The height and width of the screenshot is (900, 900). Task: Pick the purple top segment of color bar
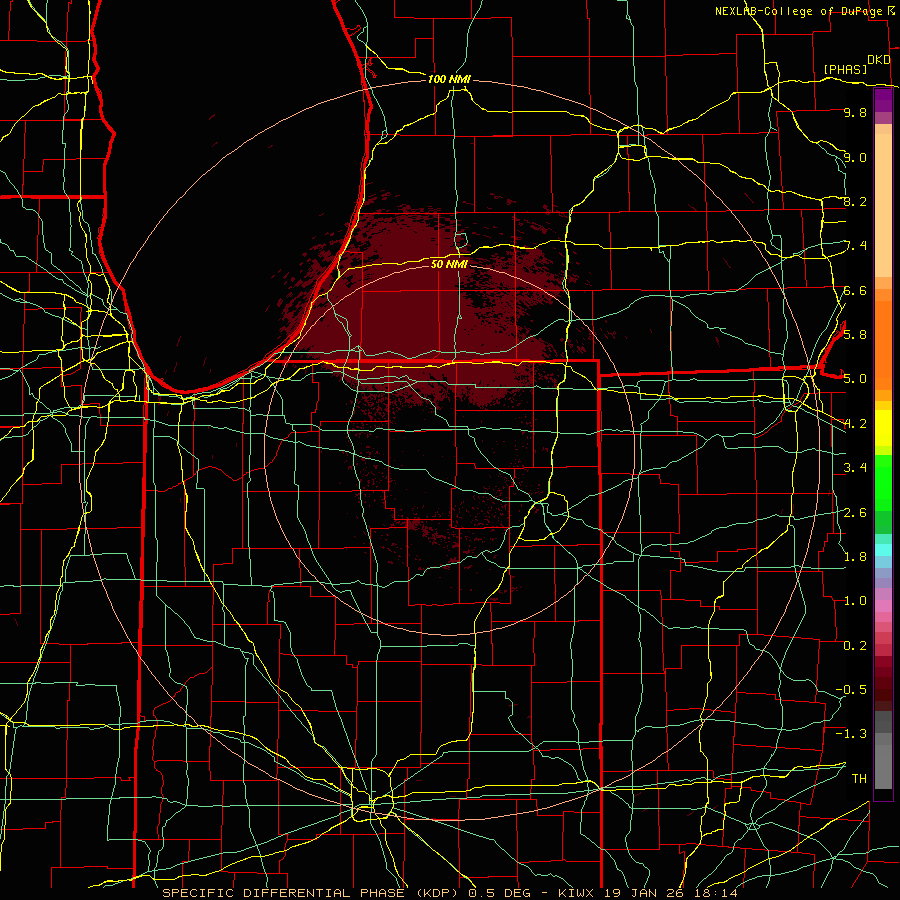[883, 100]
